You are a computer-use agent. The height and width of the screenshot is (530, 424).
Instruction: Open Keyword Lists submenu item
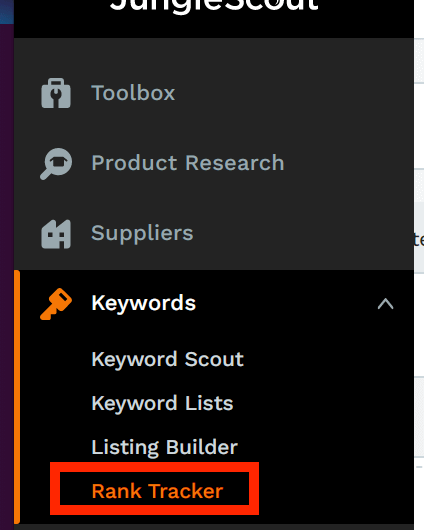tap(162, 403)
